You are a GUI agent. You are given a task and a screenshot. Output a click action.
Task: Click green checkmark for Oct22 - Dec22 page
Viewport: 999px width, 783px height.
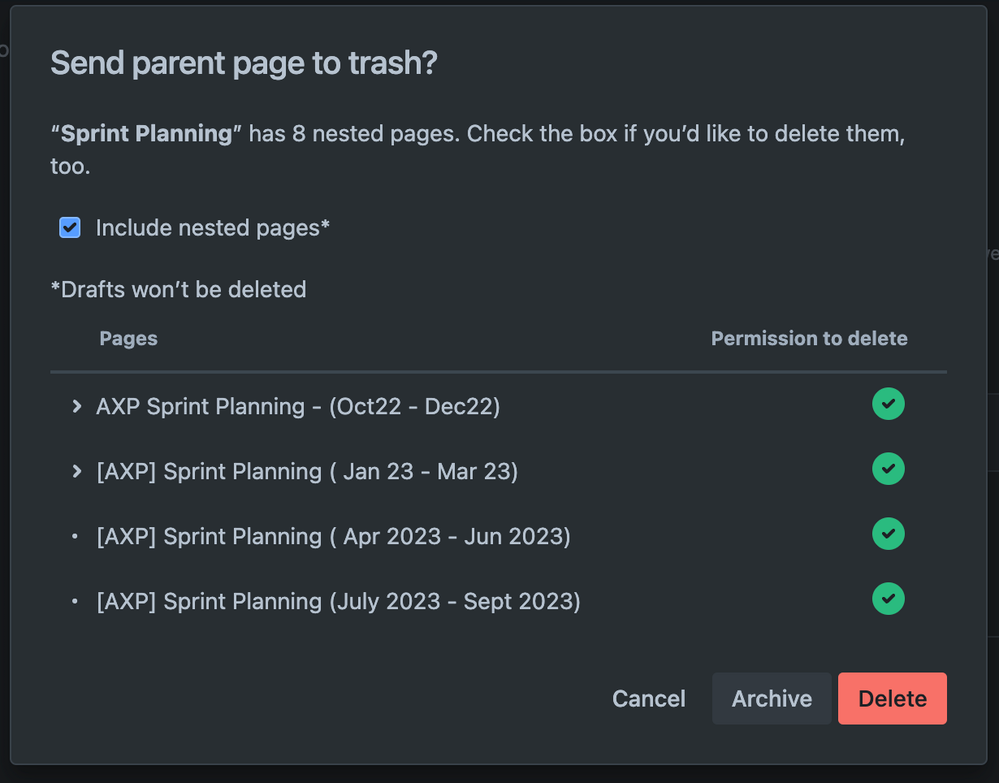(x=888, y=404)
